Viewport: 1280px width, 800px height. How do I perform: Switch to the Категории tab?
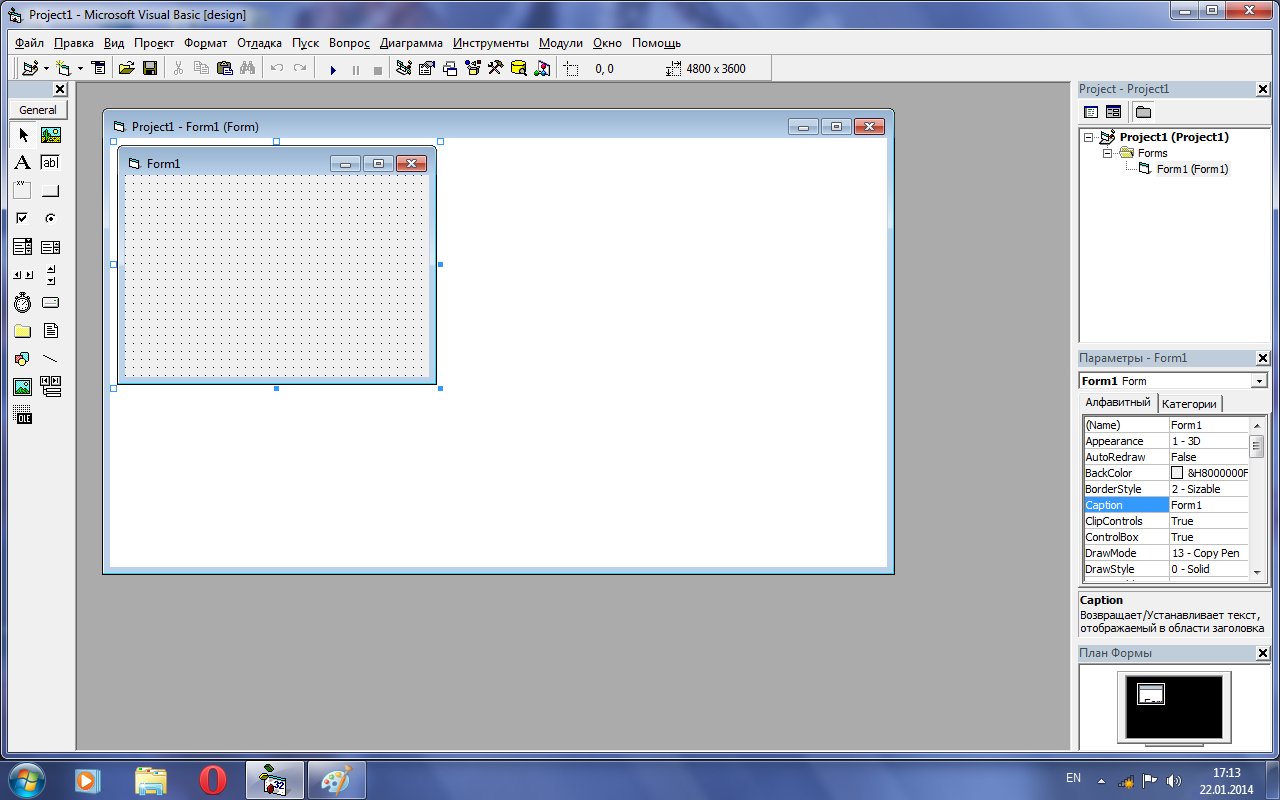click(1190, 404)
